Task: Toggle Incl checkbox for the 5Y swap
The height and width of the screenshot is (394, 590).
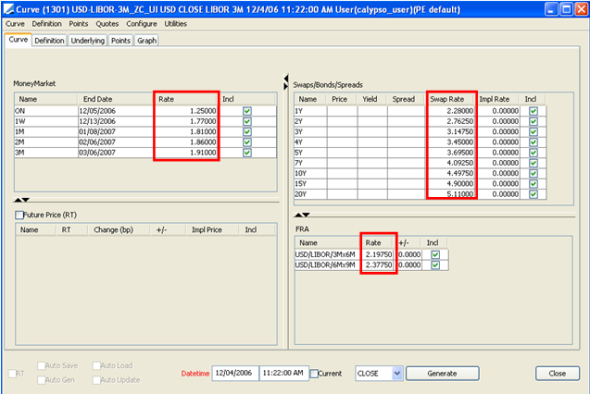Action: [x=533, y=152]
